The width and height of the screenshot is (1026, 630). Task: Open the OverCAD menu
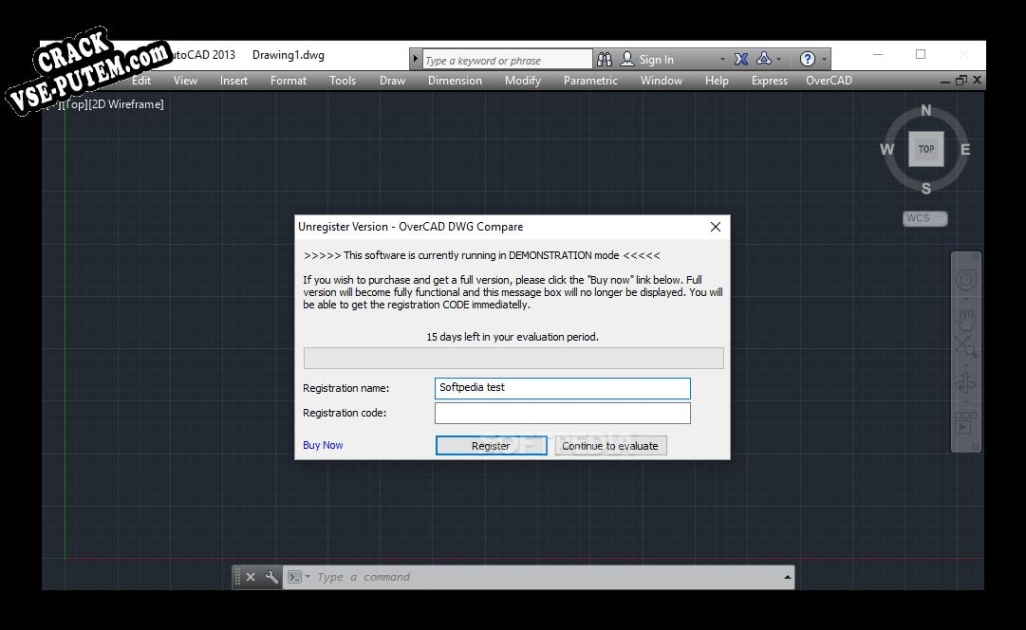pos(828,81)
